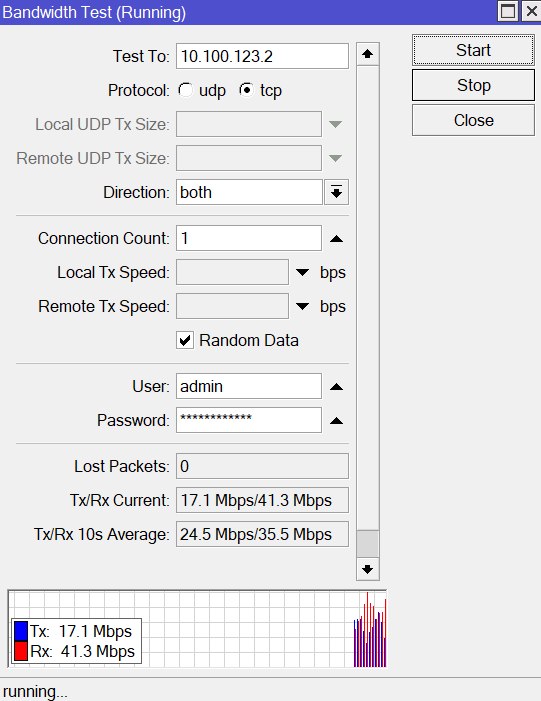Click the scrollbar down arrow
The image size is (541, 701).
tap(368, 569)
